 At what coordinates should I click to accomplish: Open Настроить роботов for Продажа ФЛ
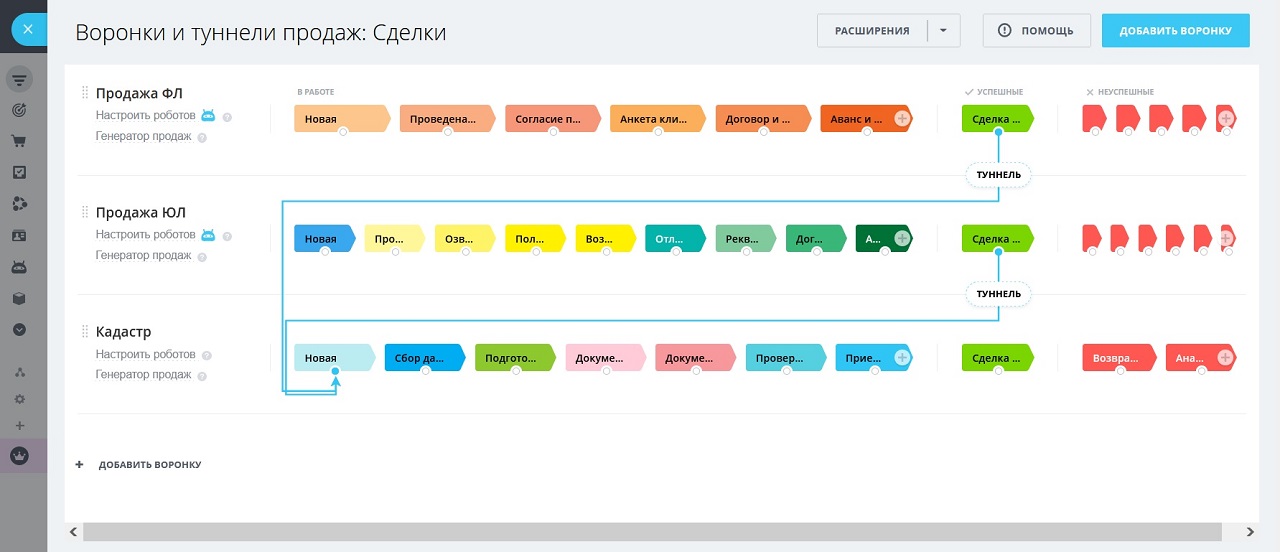click(145, 116)
